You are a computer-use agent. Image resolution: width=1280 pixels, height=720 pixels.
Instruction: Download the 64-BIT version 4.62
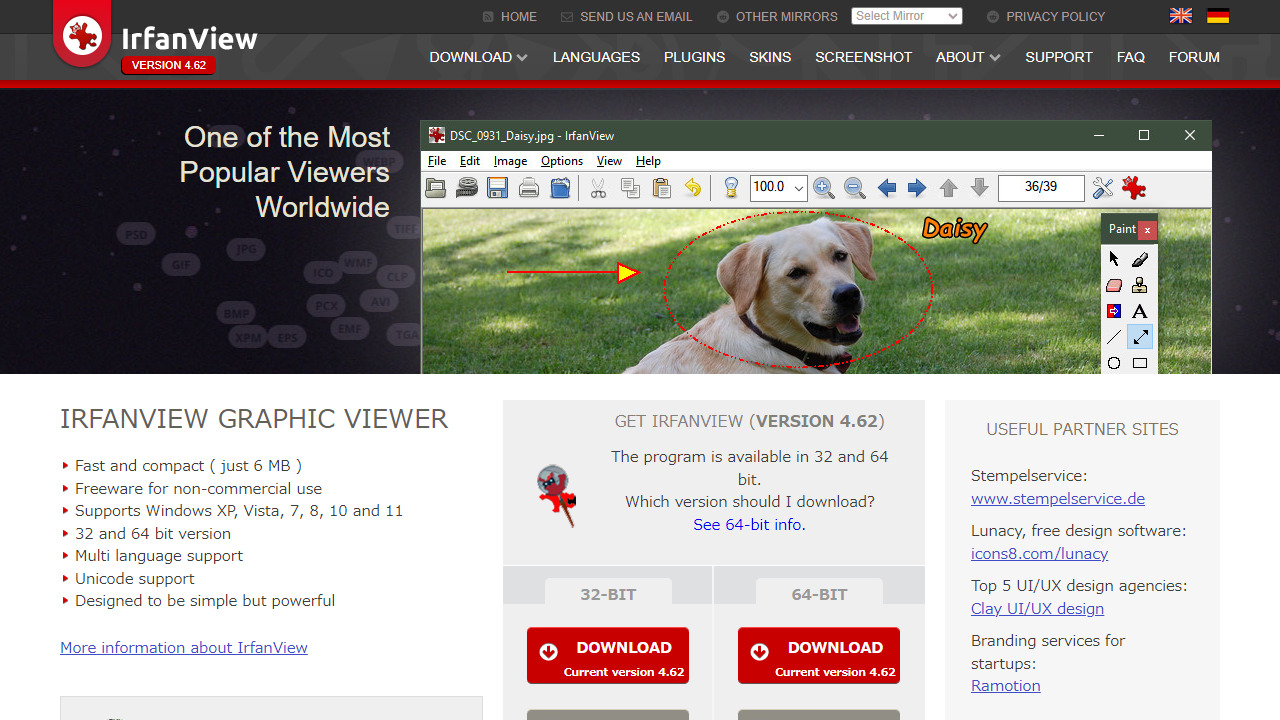[819, 656]
